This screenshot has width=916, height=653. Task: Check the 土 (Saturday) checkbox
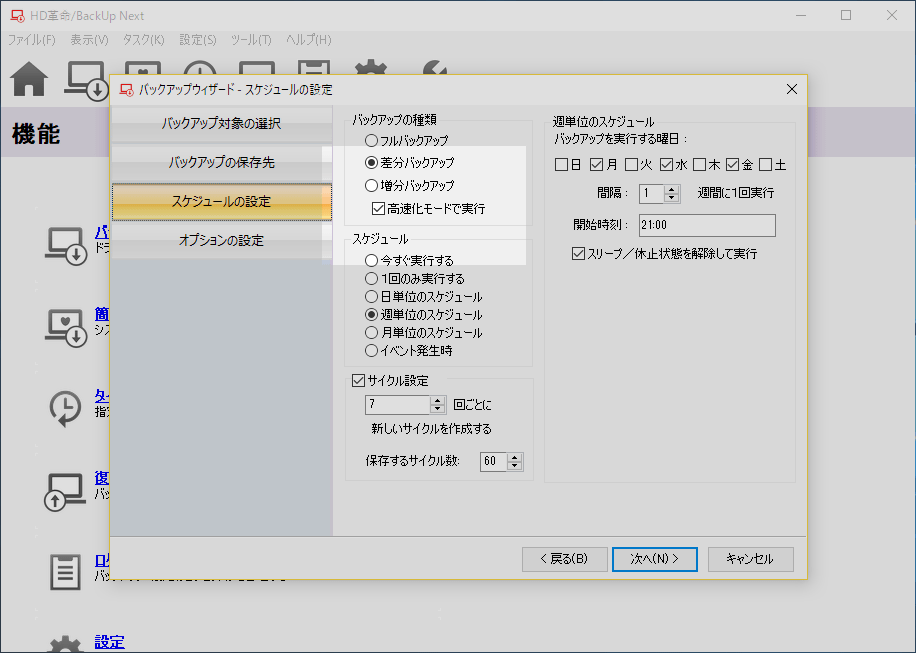click(x=765, y=165)
